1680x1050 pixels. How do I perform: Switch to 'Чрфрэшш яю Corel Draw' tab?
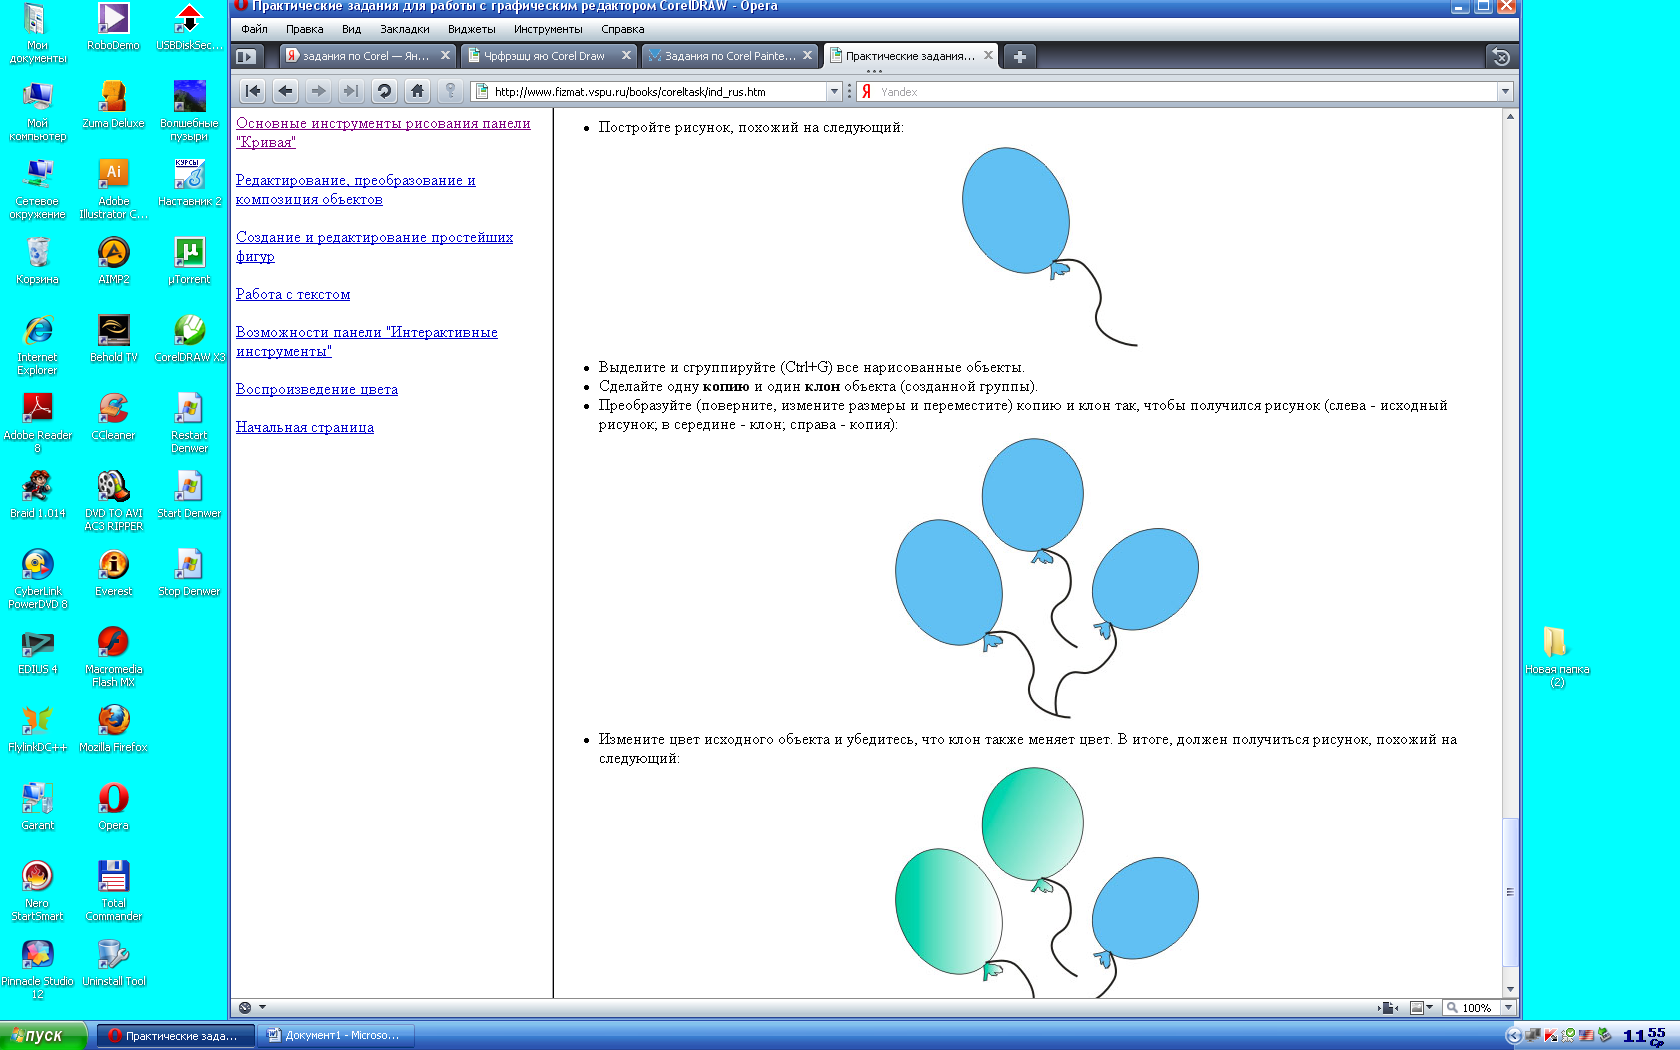(548, 56)
